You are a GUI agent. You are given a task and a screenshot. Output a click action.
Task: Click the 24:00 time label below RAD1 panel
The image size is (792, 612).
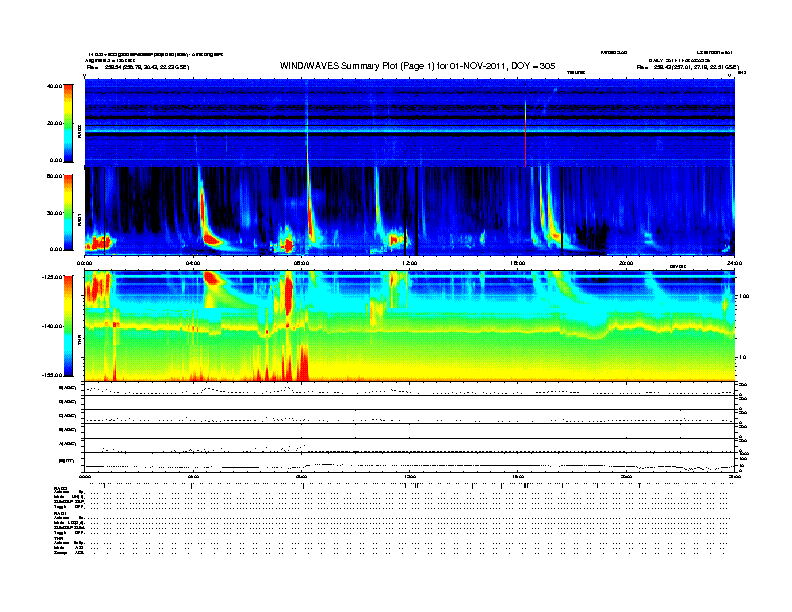tap(734, 263)
